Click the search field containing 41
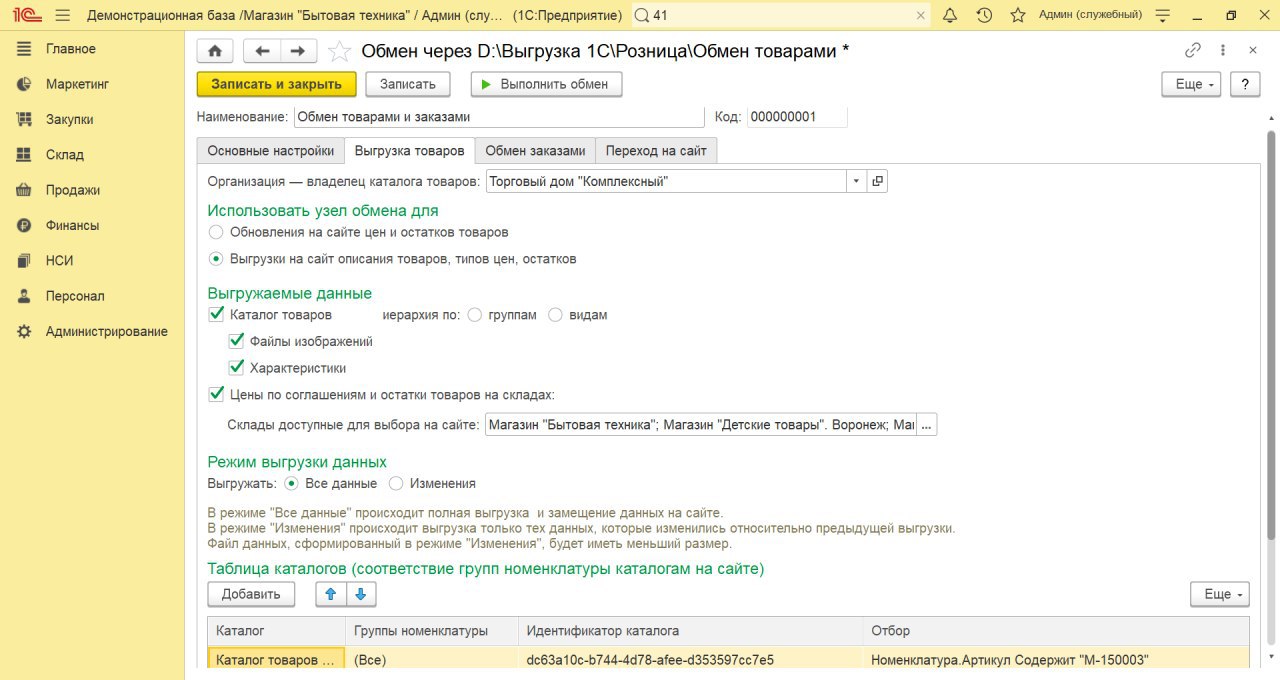 click(780, 15)
